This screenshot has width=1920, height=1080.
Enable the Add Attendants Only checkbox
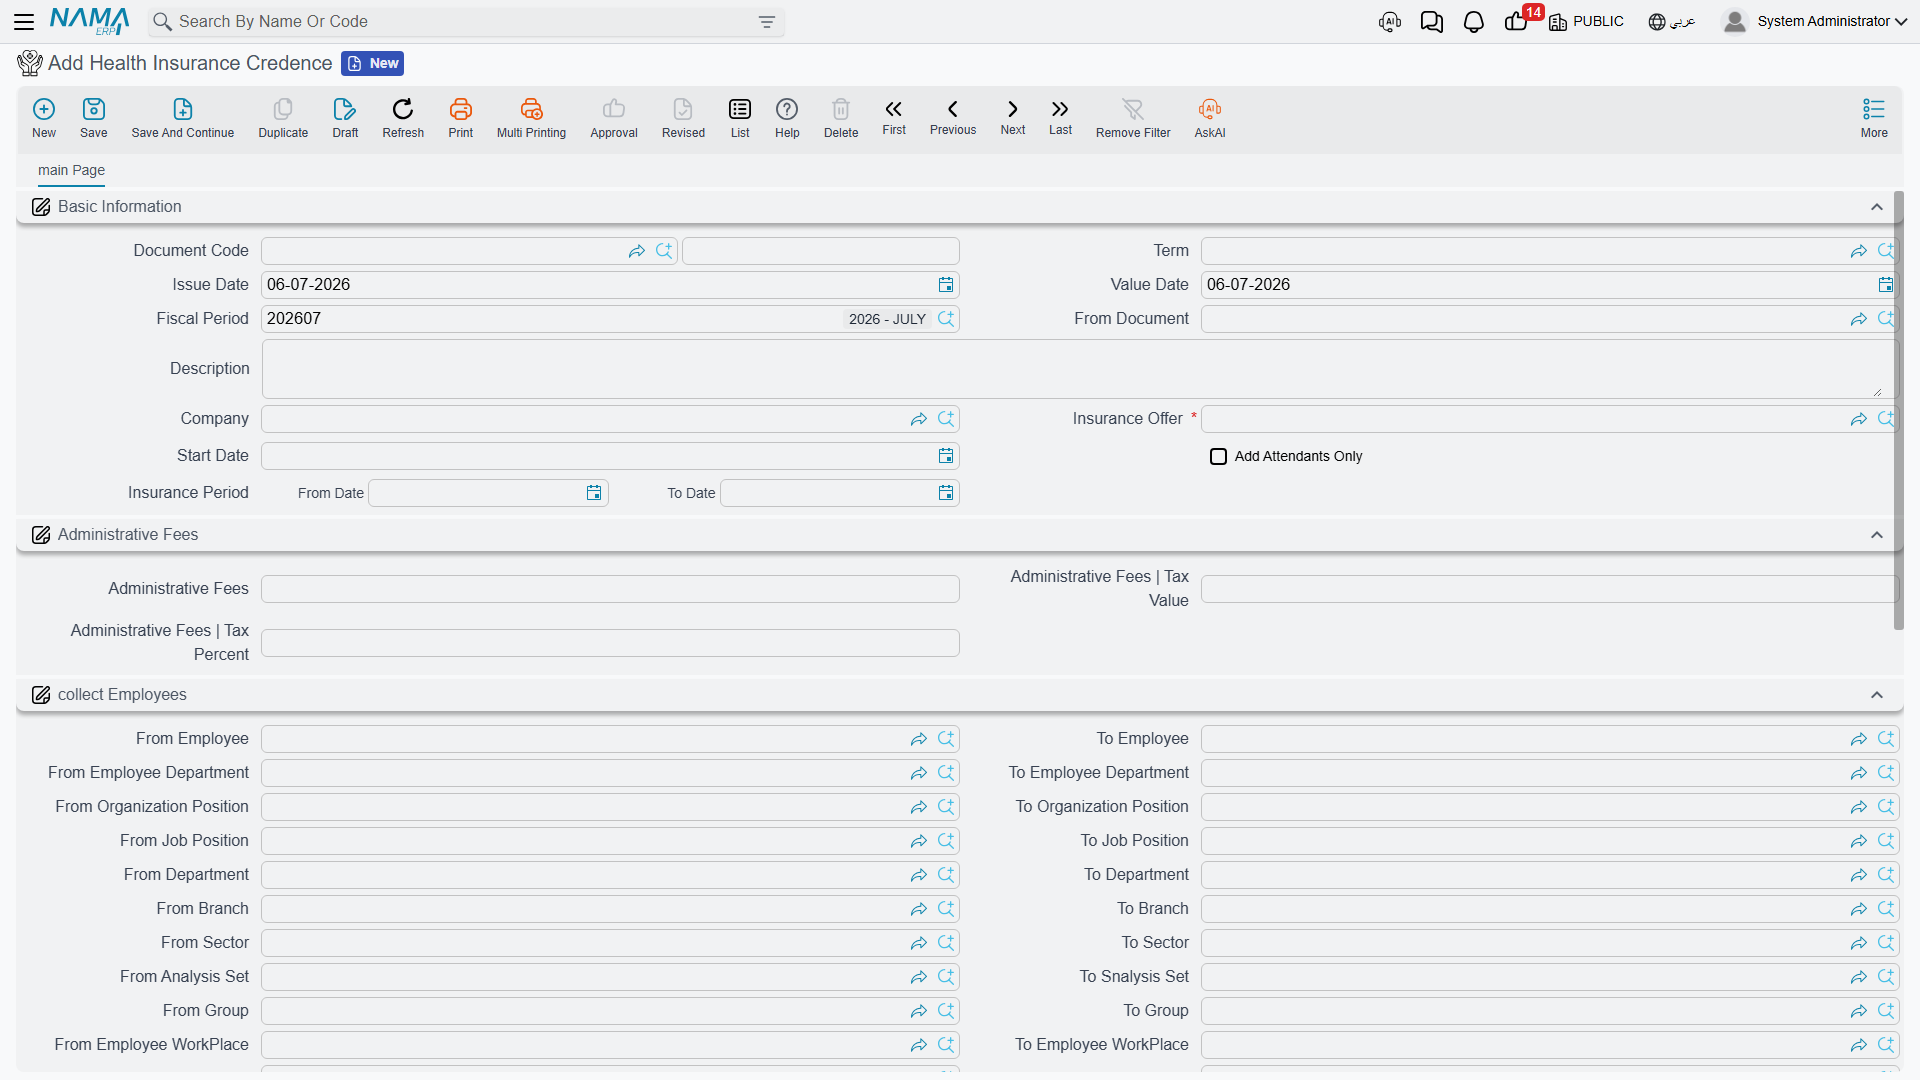point(1218,457)
